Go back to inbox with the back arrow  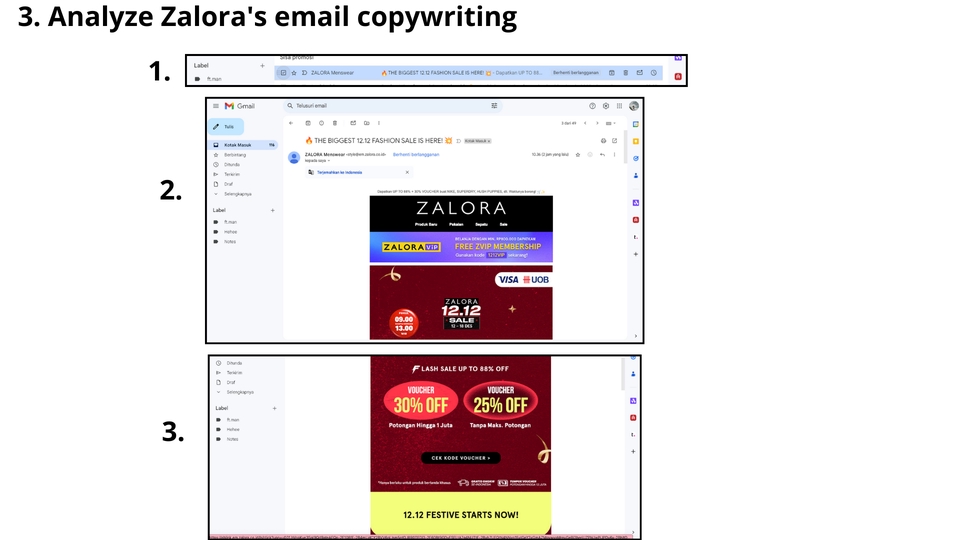(291, 123)
